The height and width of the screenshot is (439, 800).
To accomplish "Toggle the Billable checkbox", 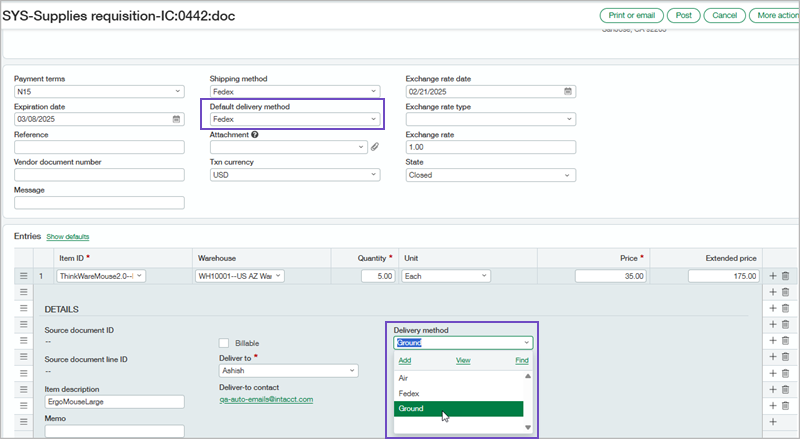I will tap(224, 343).
